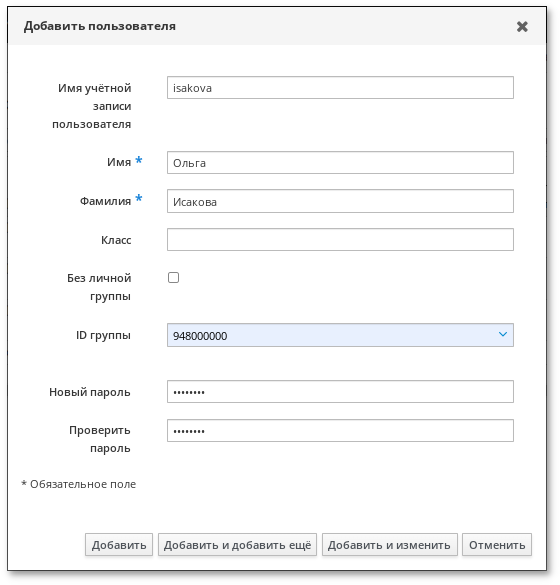
Task: Click the Класс field label
Action: click(x=116, y=240)
